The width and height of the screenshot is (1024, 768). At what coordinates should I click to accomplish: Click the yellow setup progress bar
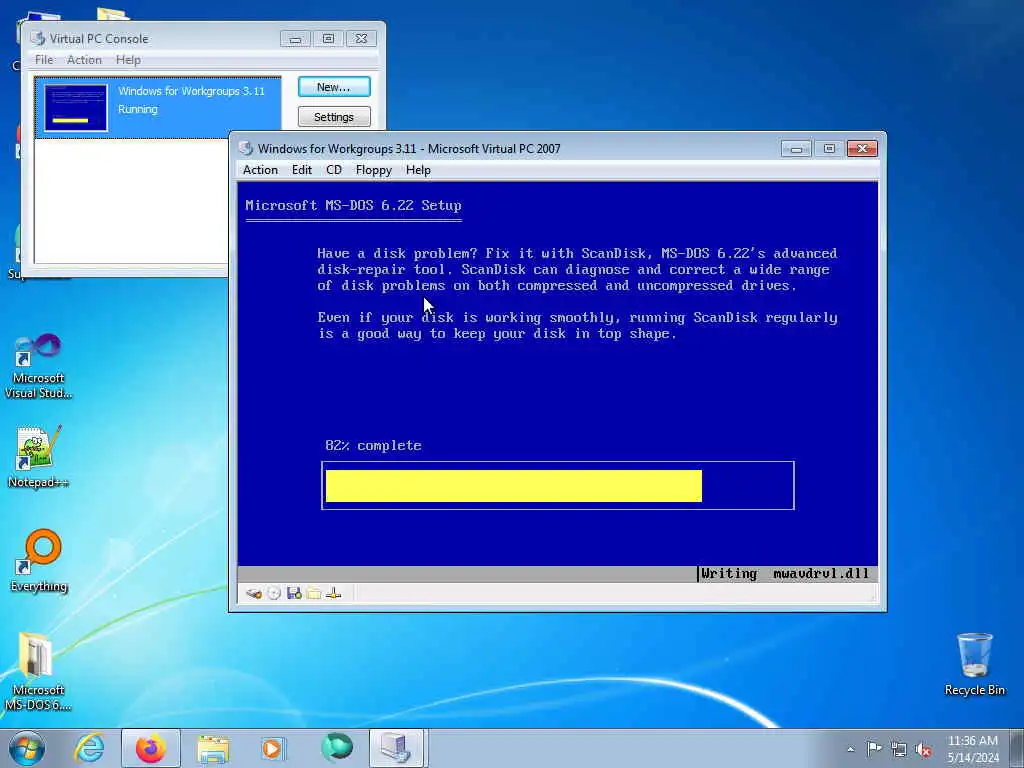[513, 486]
